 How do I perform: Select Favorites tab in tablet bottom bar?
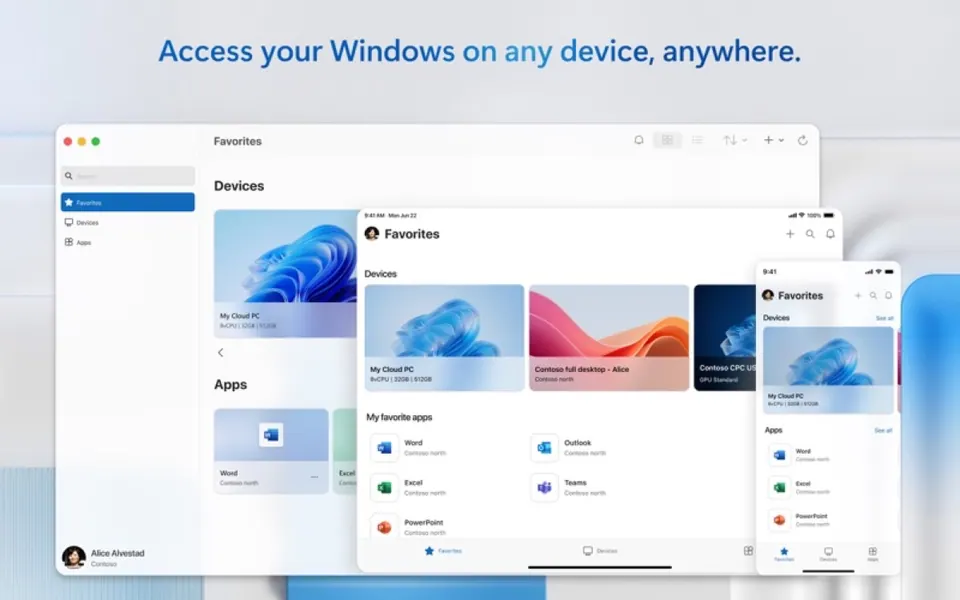tap(443, 551)
